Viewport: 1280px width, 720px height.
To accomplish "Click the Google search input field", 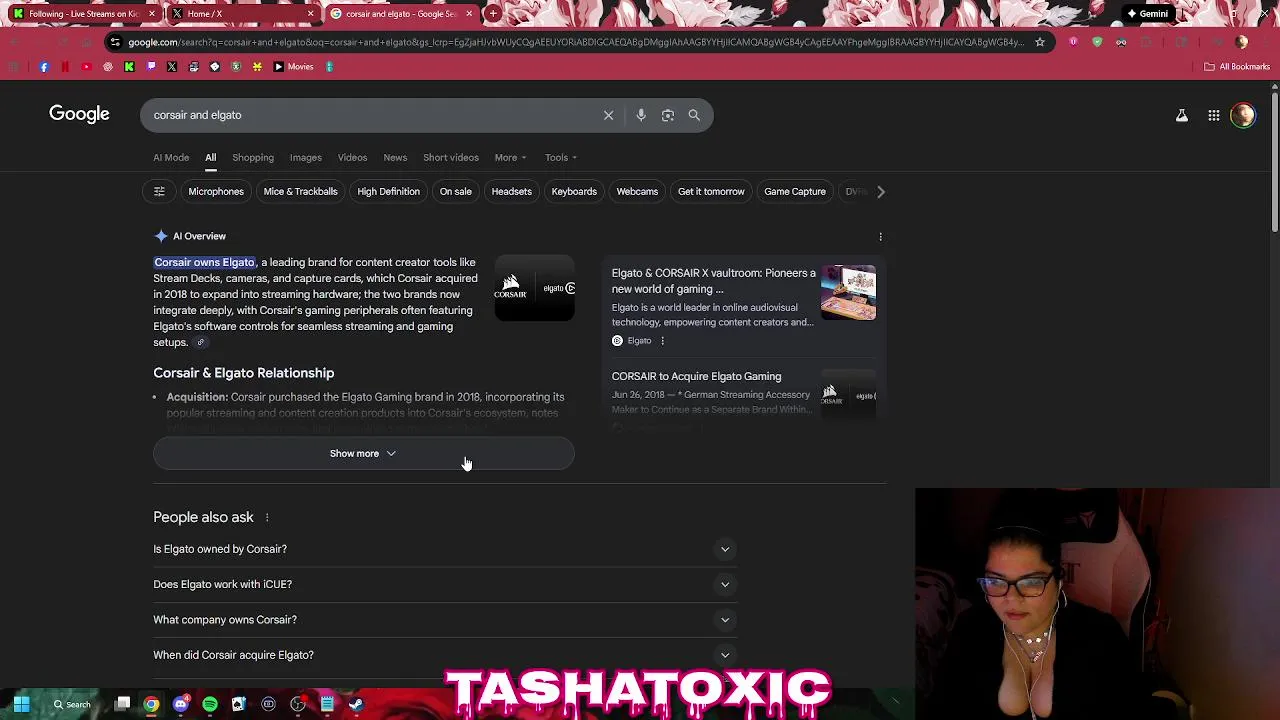I will click(370, 115).
